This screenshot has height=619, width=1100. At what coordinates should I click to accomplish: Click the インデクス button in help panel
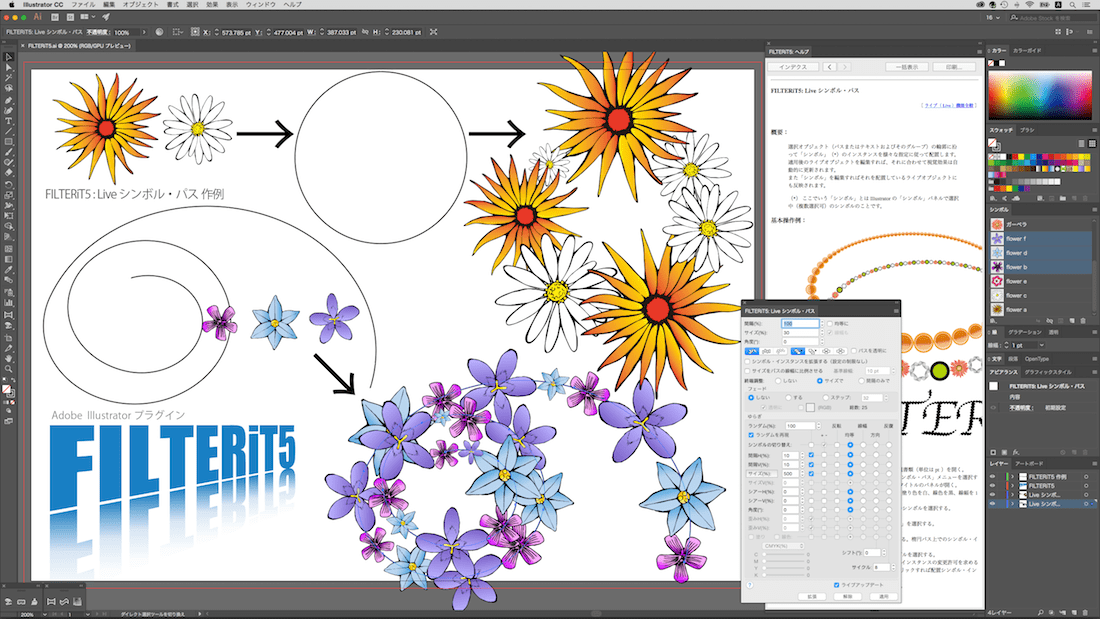coord(793,67)
